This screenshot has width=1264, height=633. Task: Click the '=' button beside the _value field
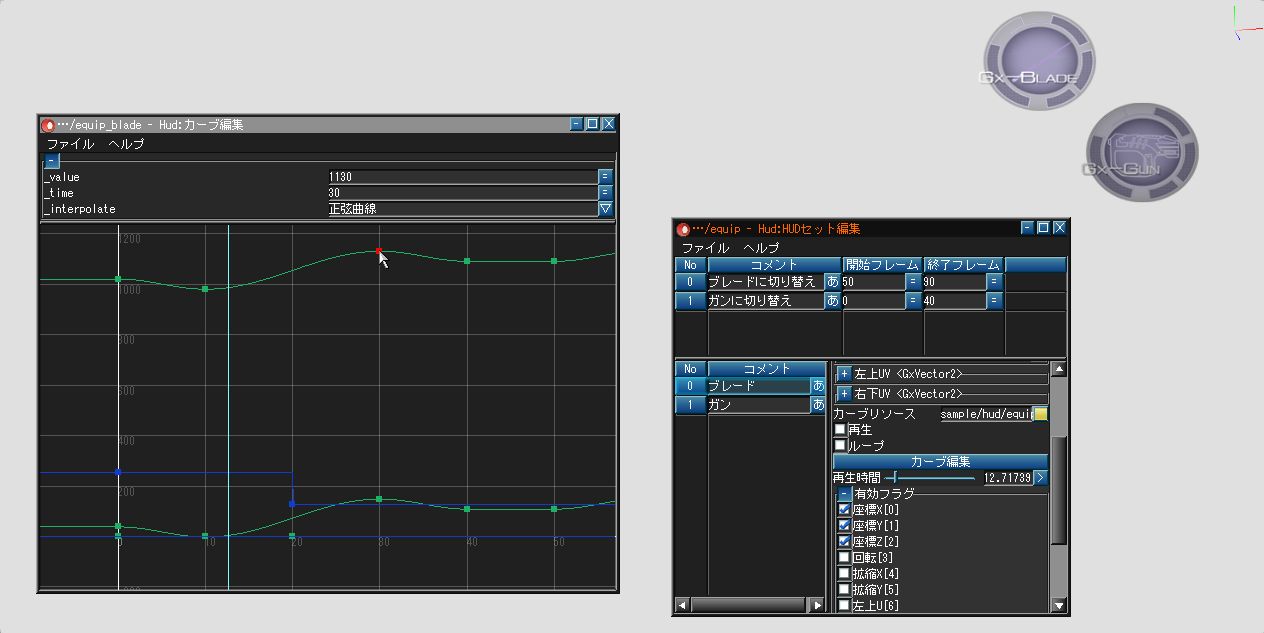click(605, 177)
